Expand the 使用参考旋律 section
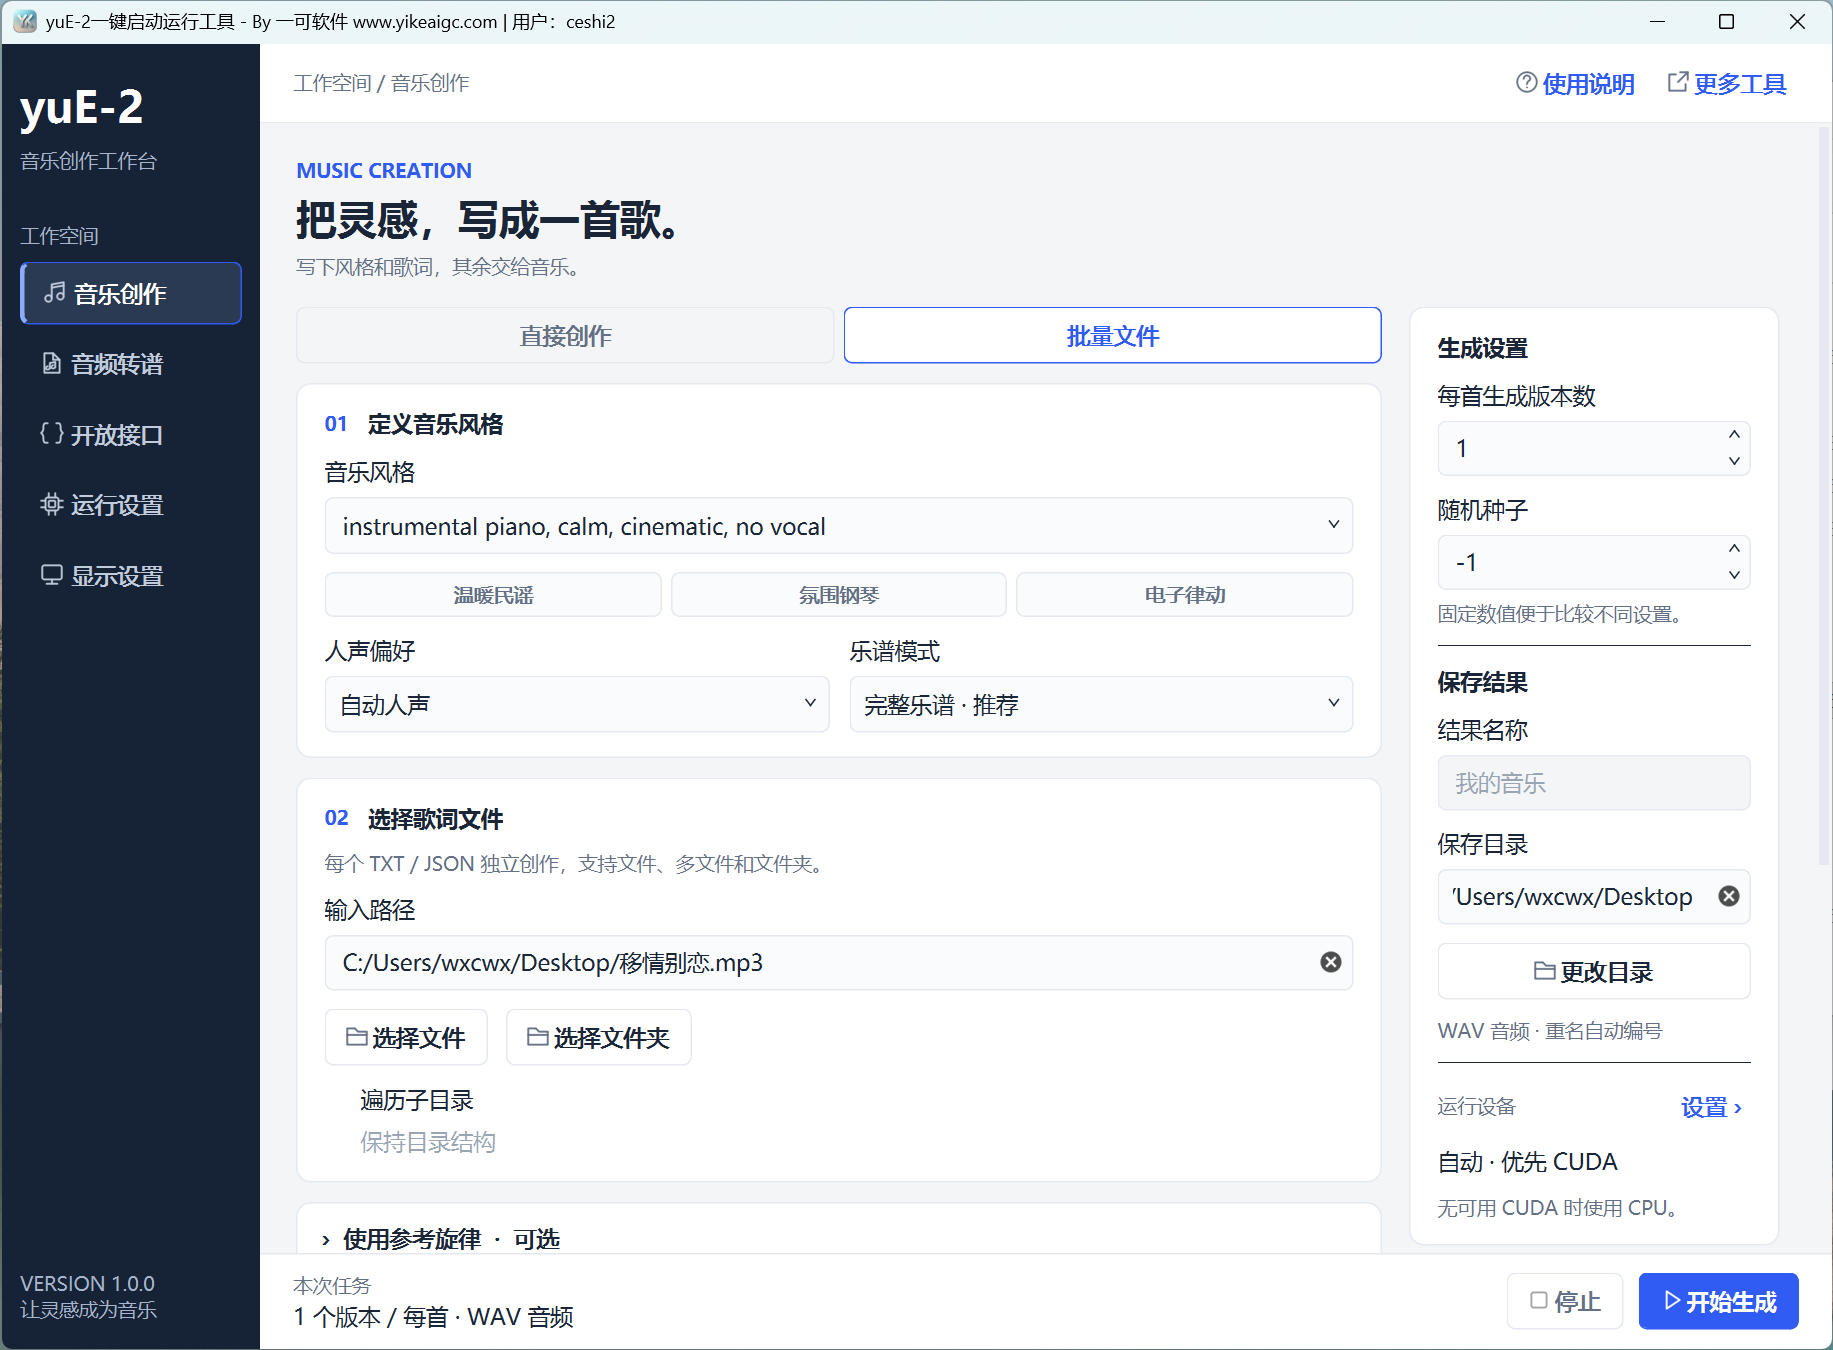 coord(440,1239)
